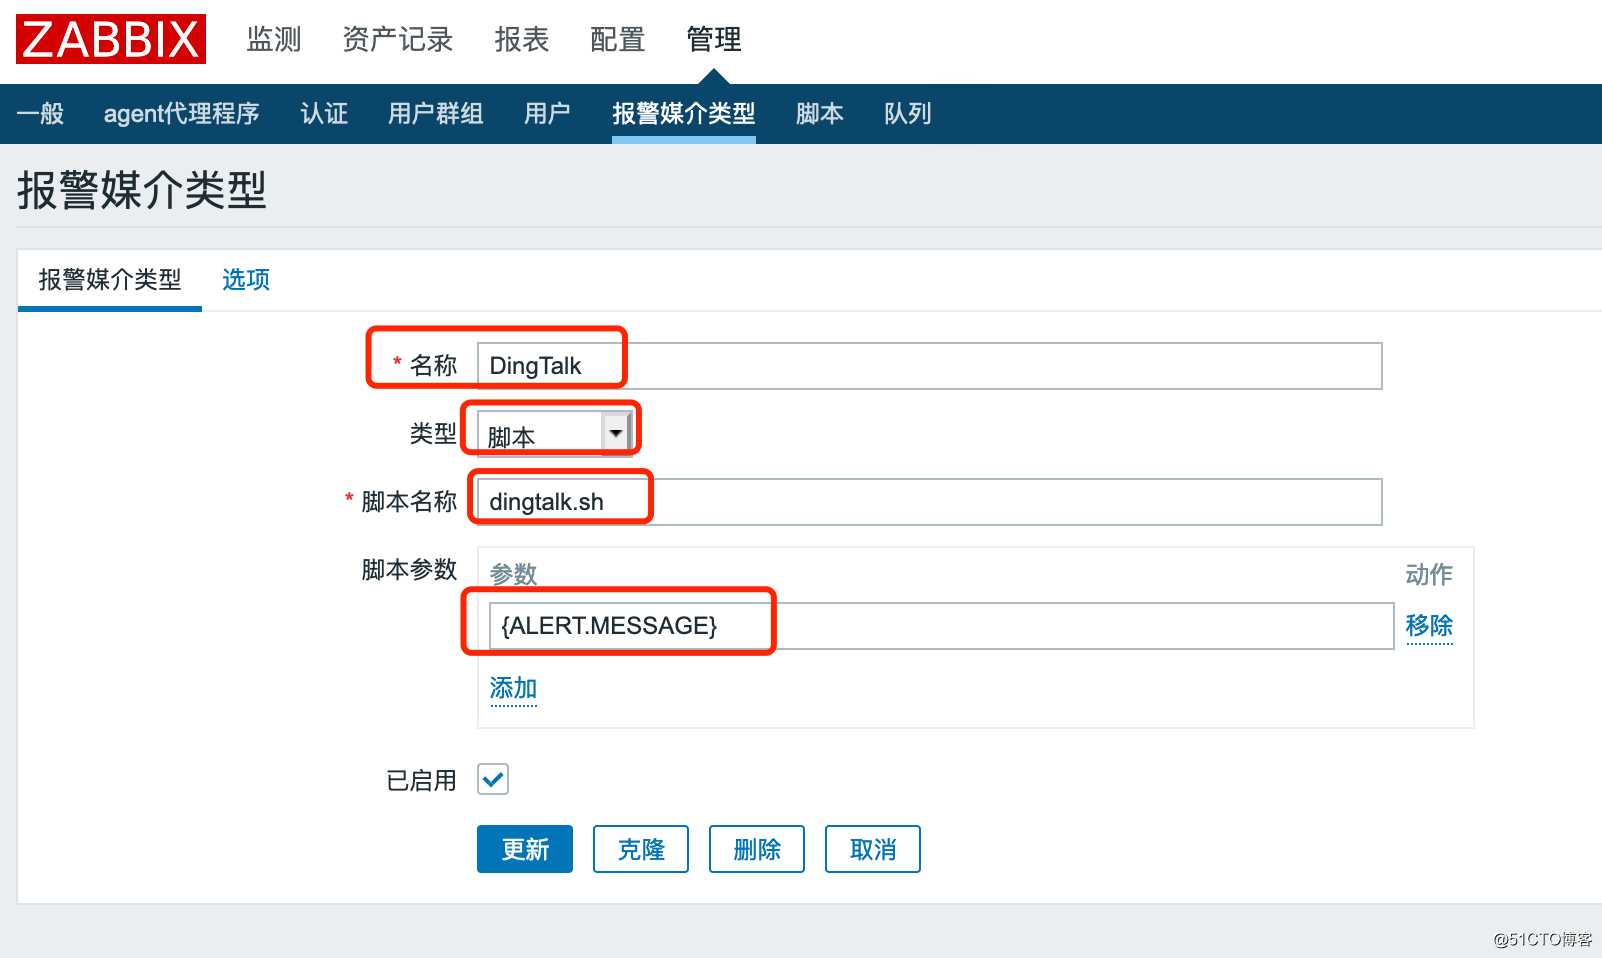1602x958 pixels.
Task: Click 添加 to add a parameter
Action: pyautogui.click(x=513, y=688)
